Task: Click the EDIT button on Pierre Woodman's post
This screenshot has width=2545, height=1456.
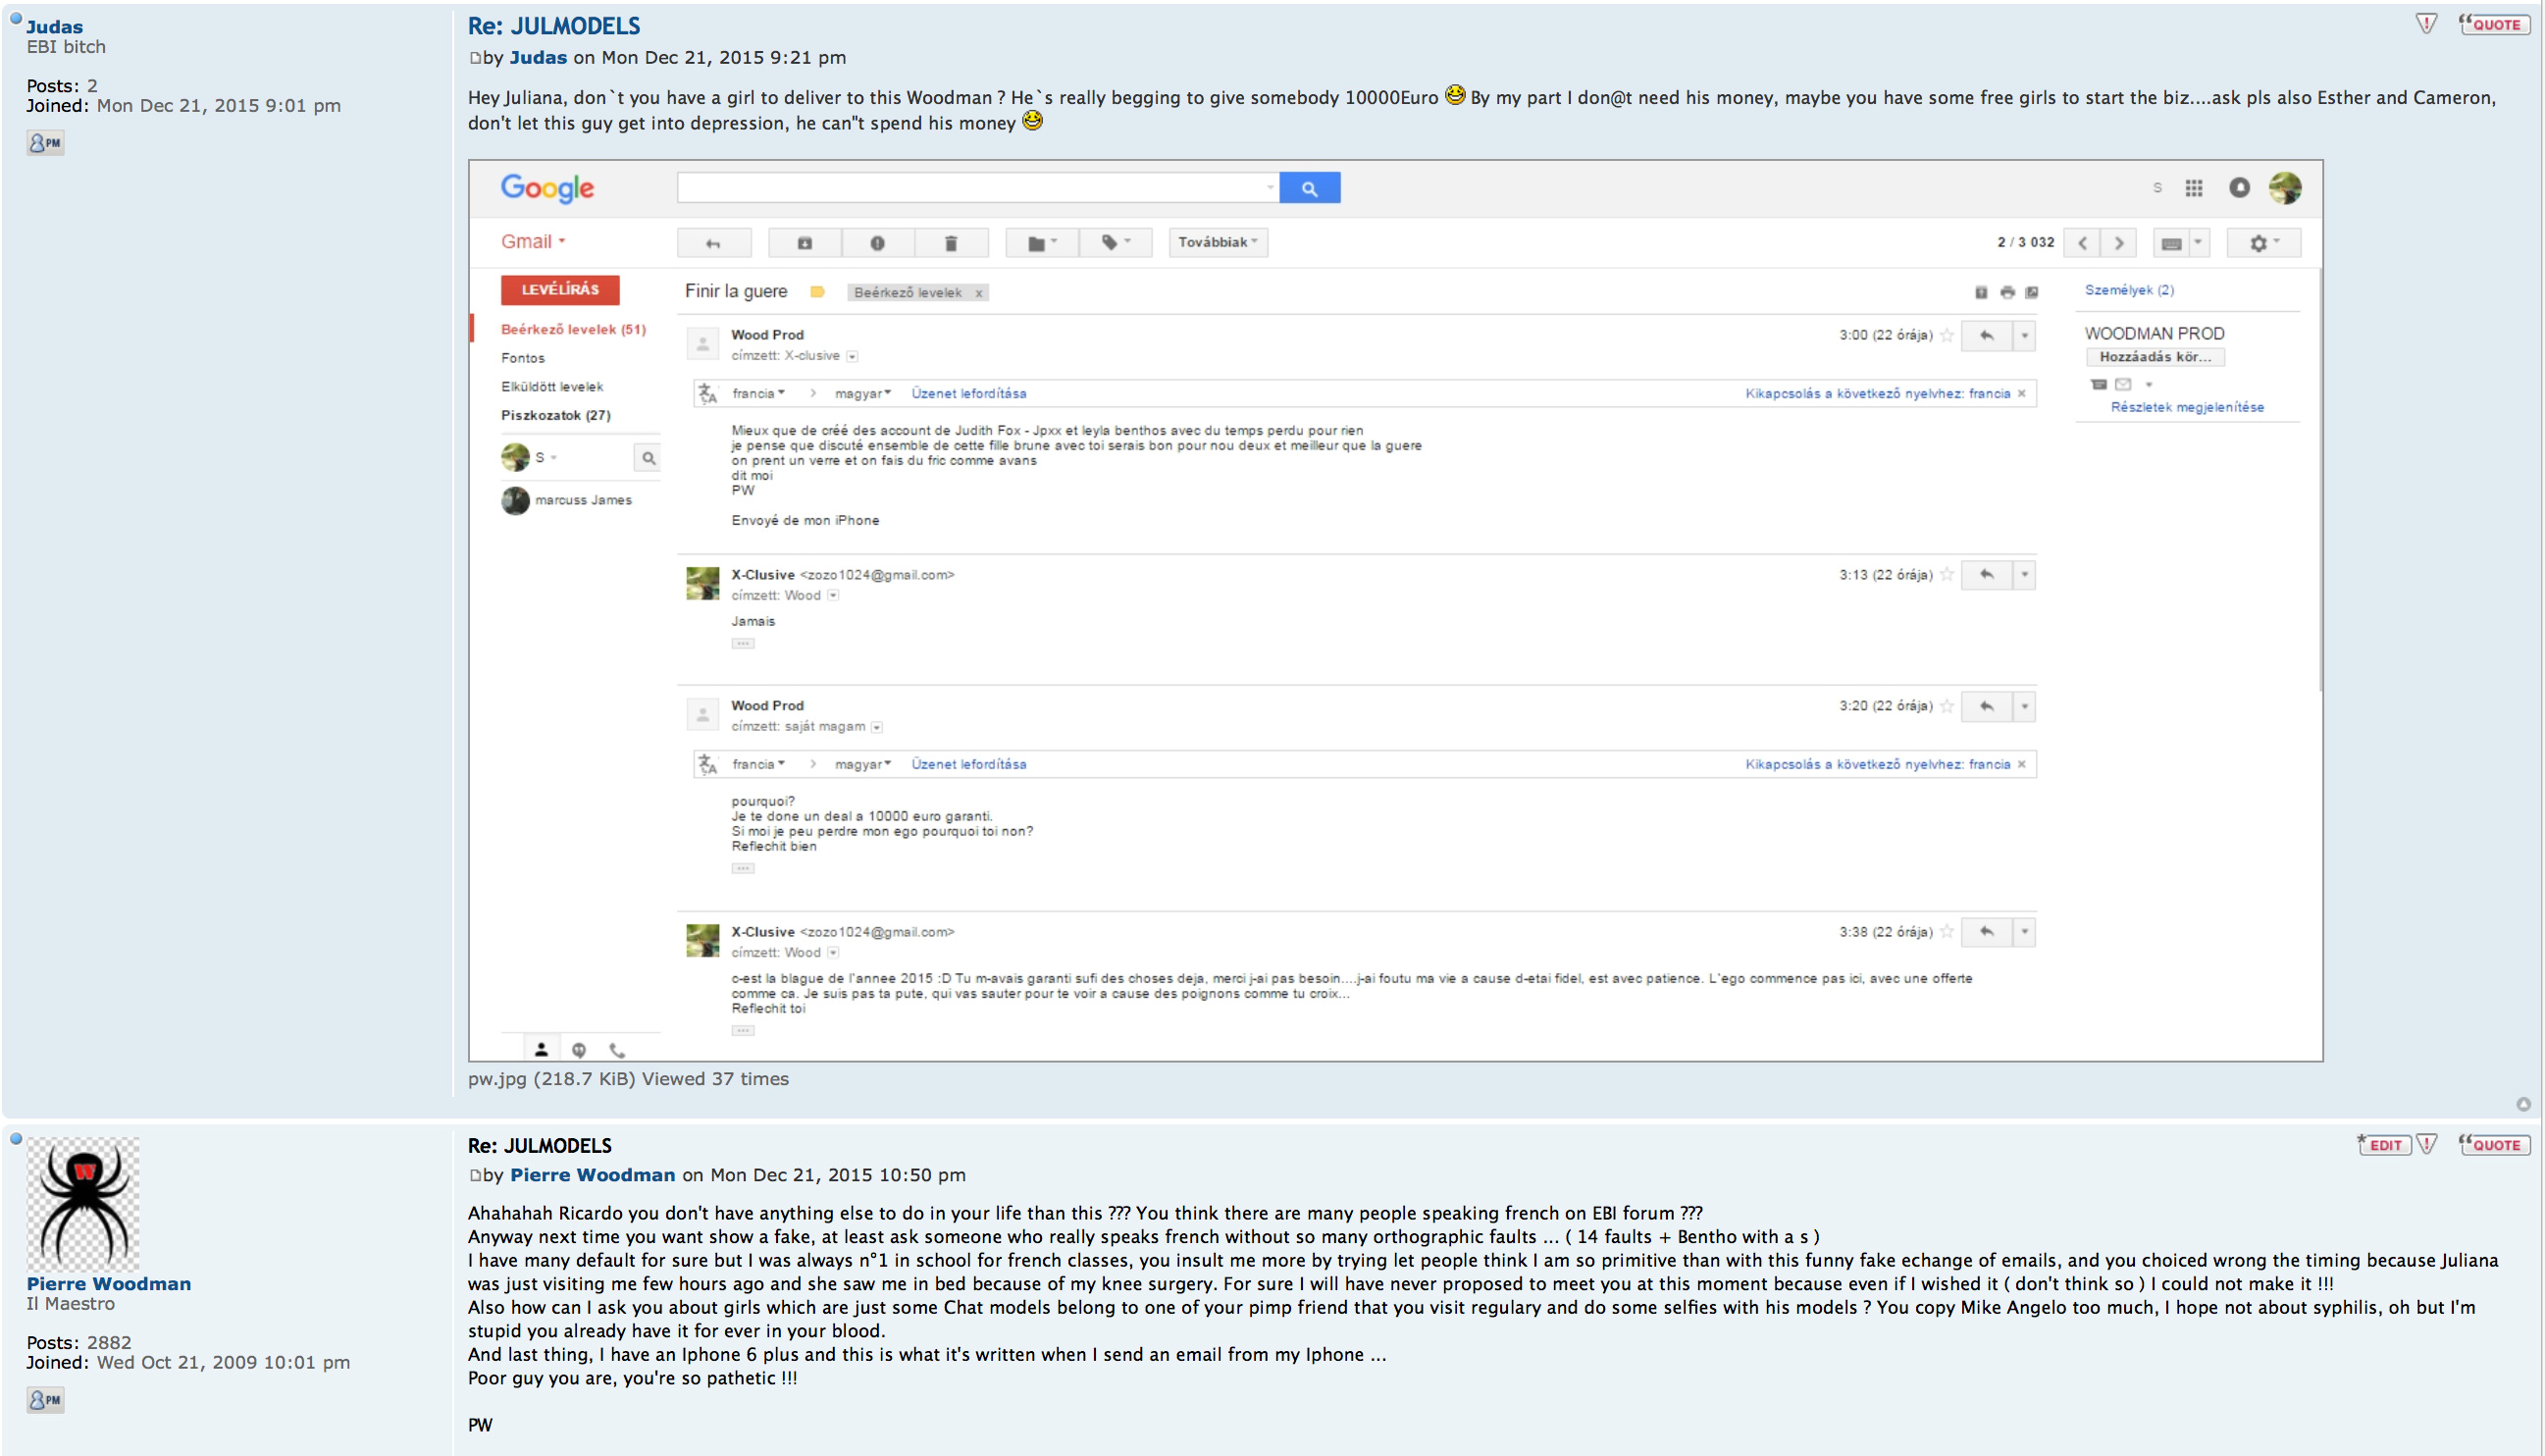Action: (2384, 1144)
